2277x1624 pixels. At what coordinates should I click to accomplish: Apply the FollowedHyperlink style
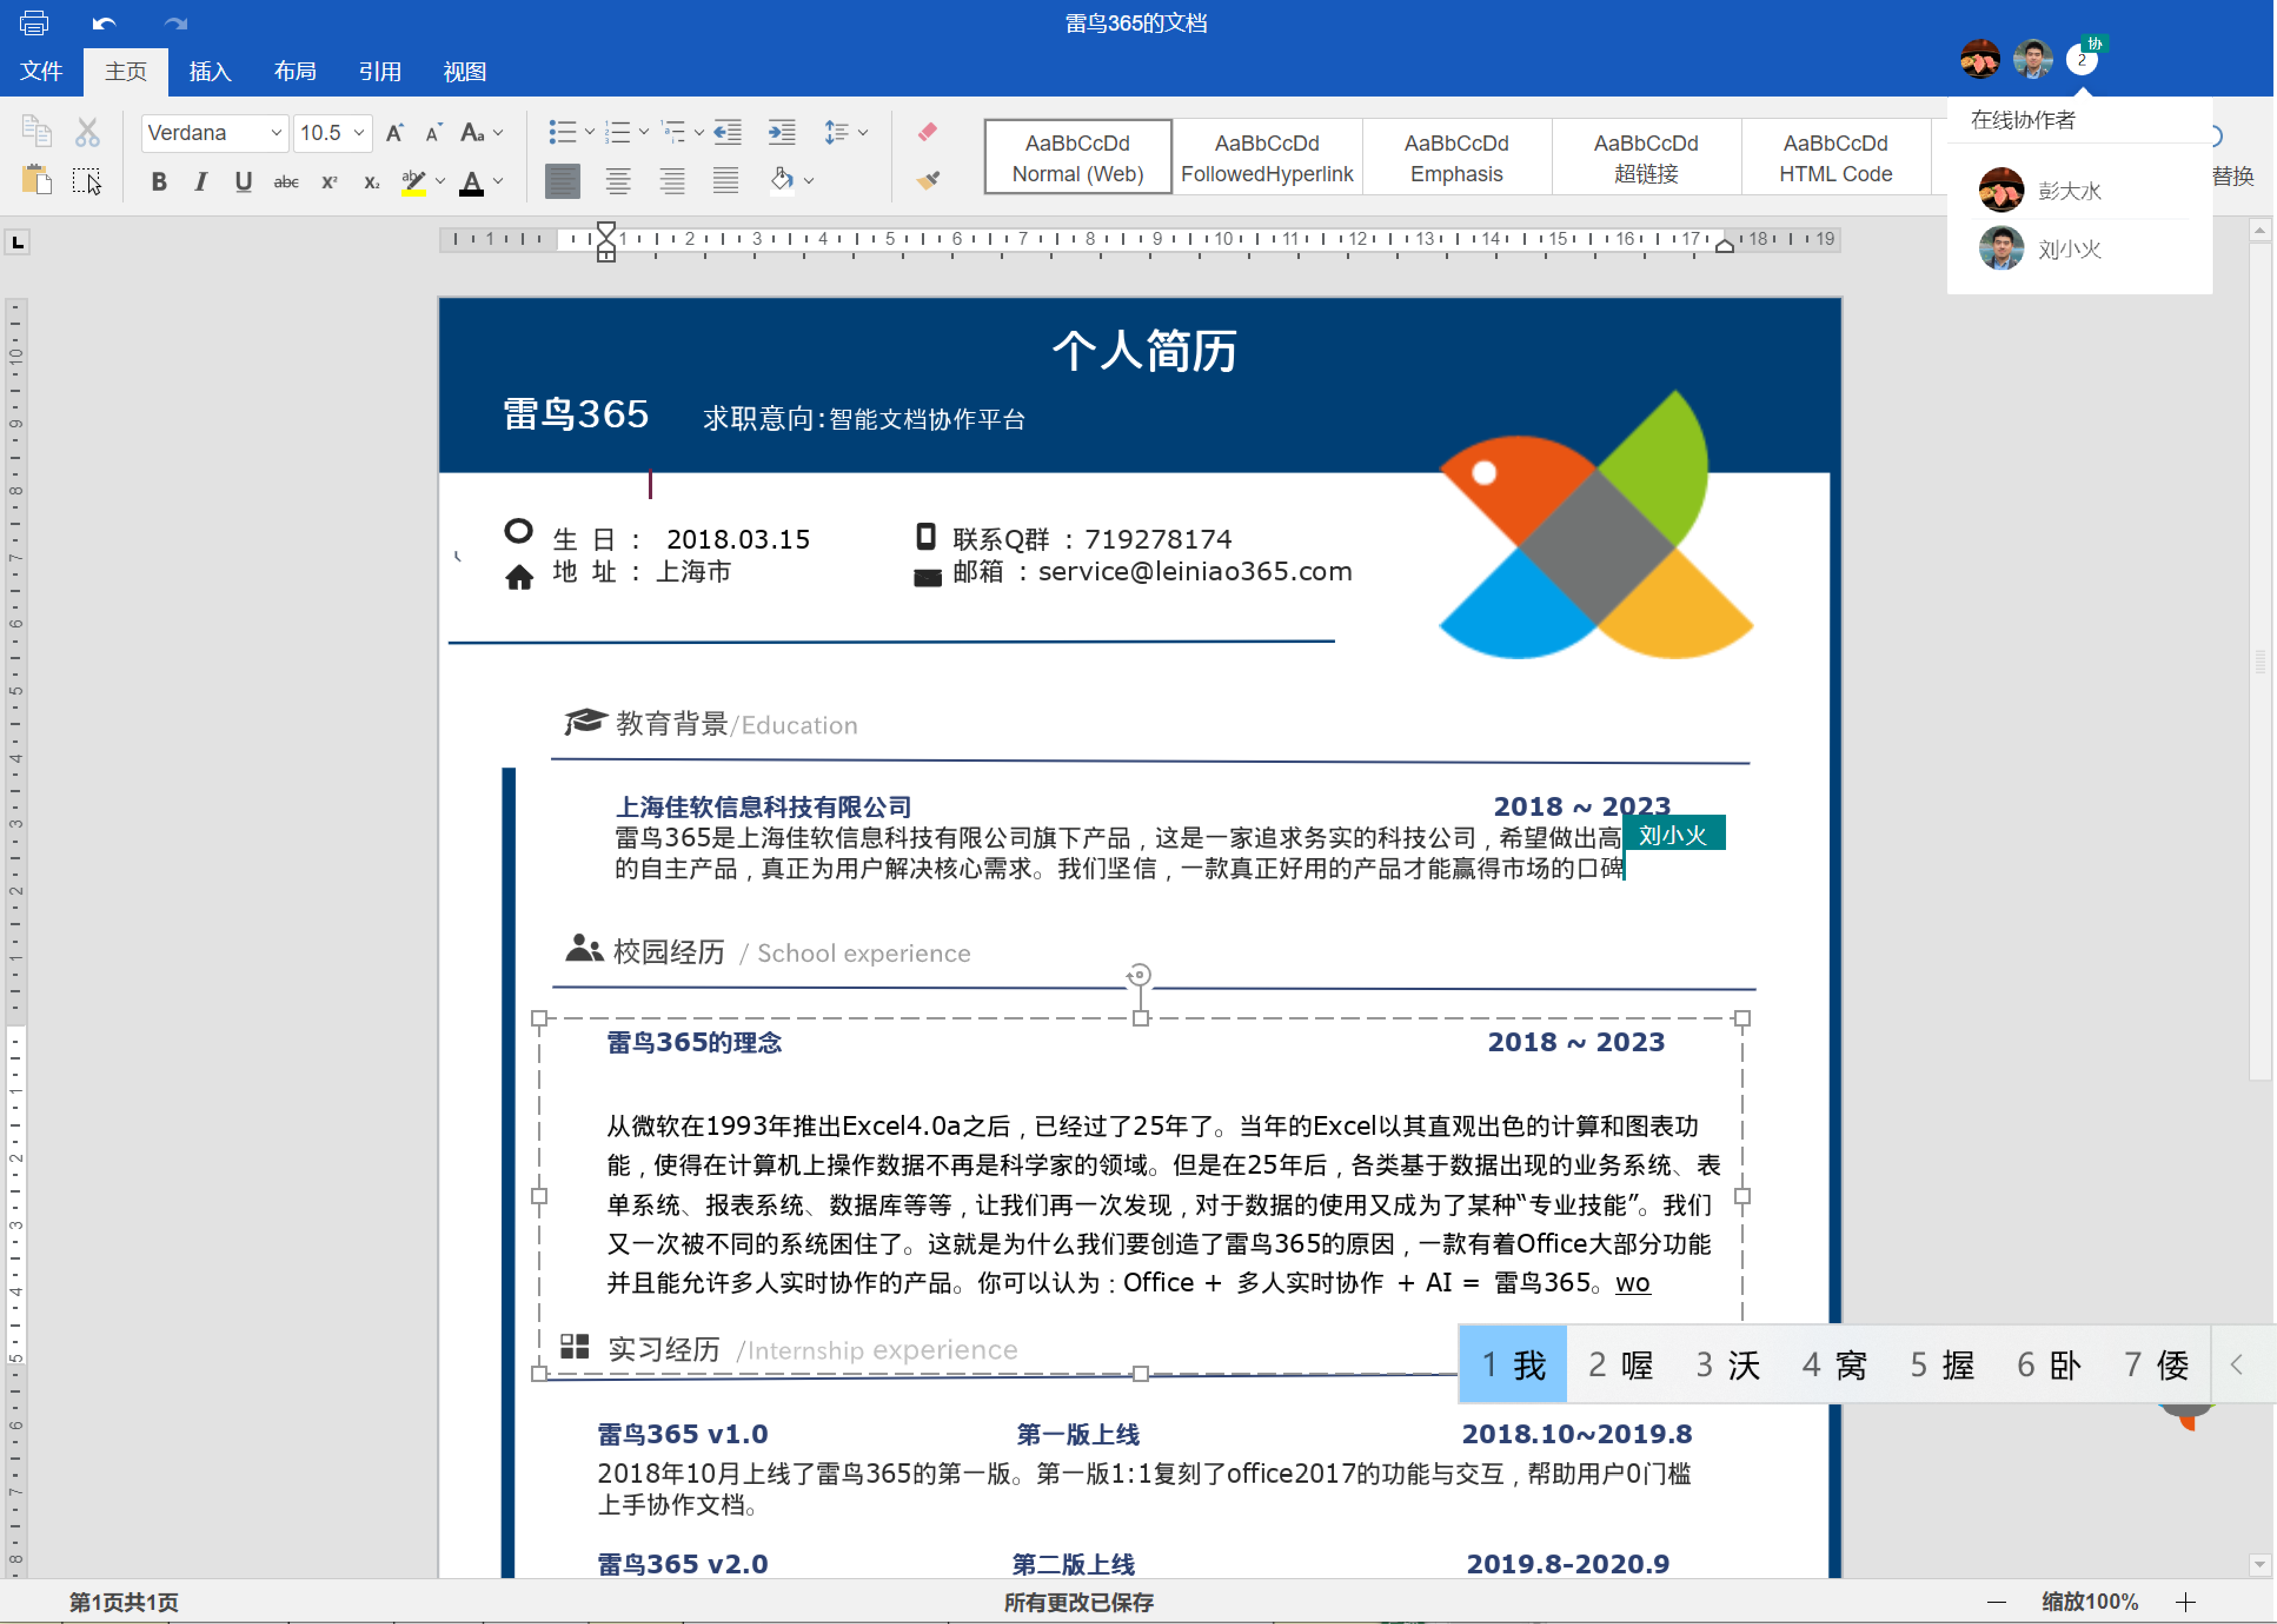pyautogui.click(x=1267, y=157)
